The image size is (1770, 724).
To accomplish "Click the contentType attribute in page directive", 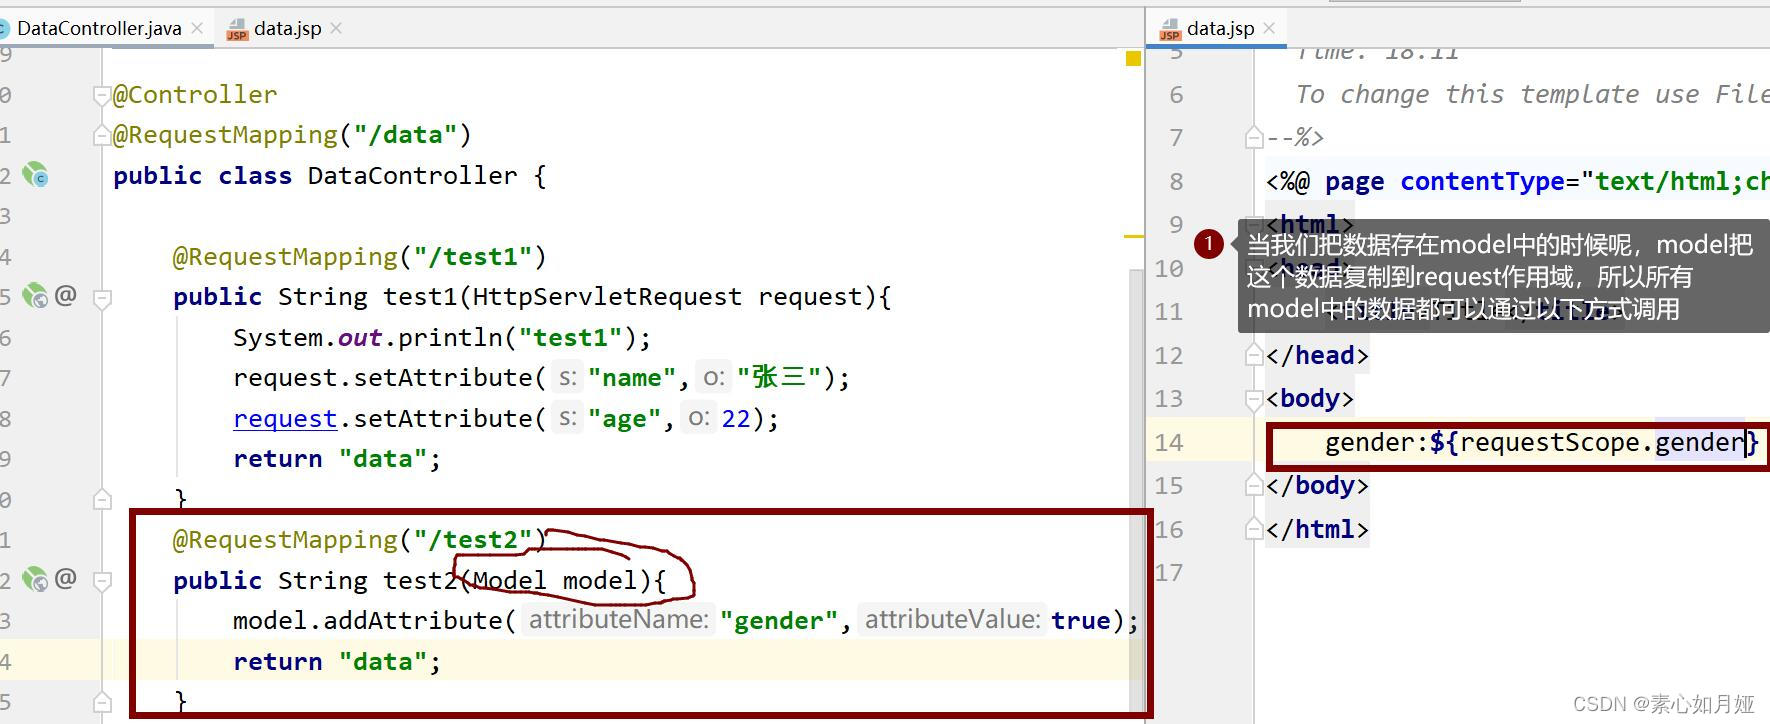I will [1482, 182].
